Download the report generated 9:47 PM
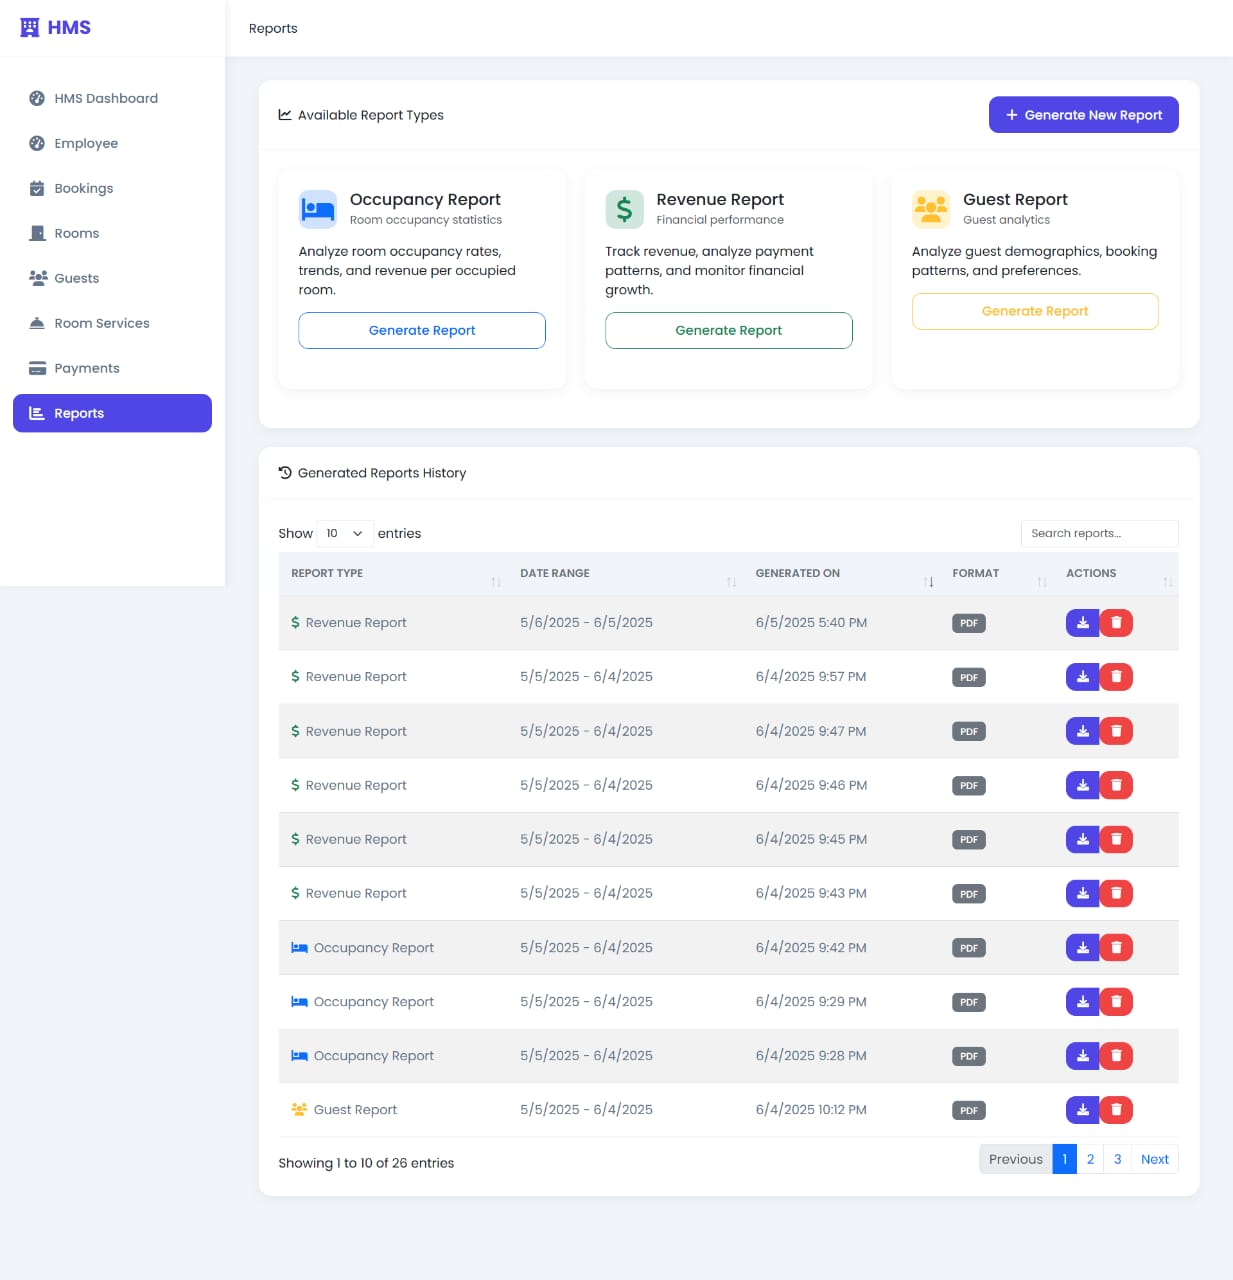 (x=1082, y=731)
